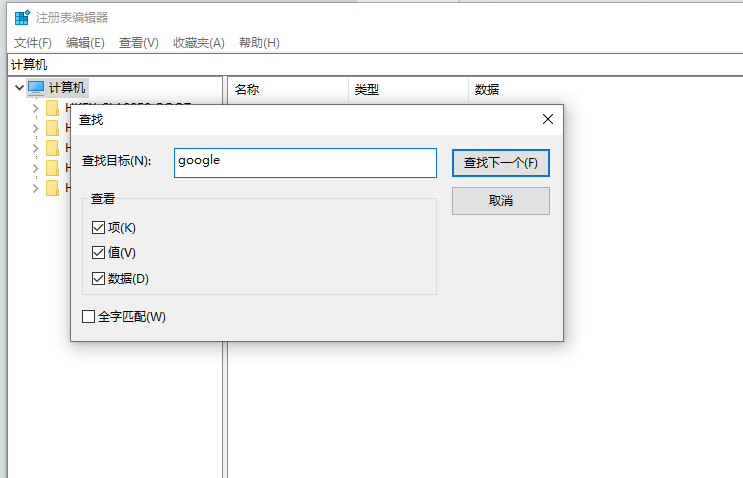Click the 注册表编辑器 window title text
This screenshot has height=478, width=743.
pyautogui.click(x=72, y=18)
